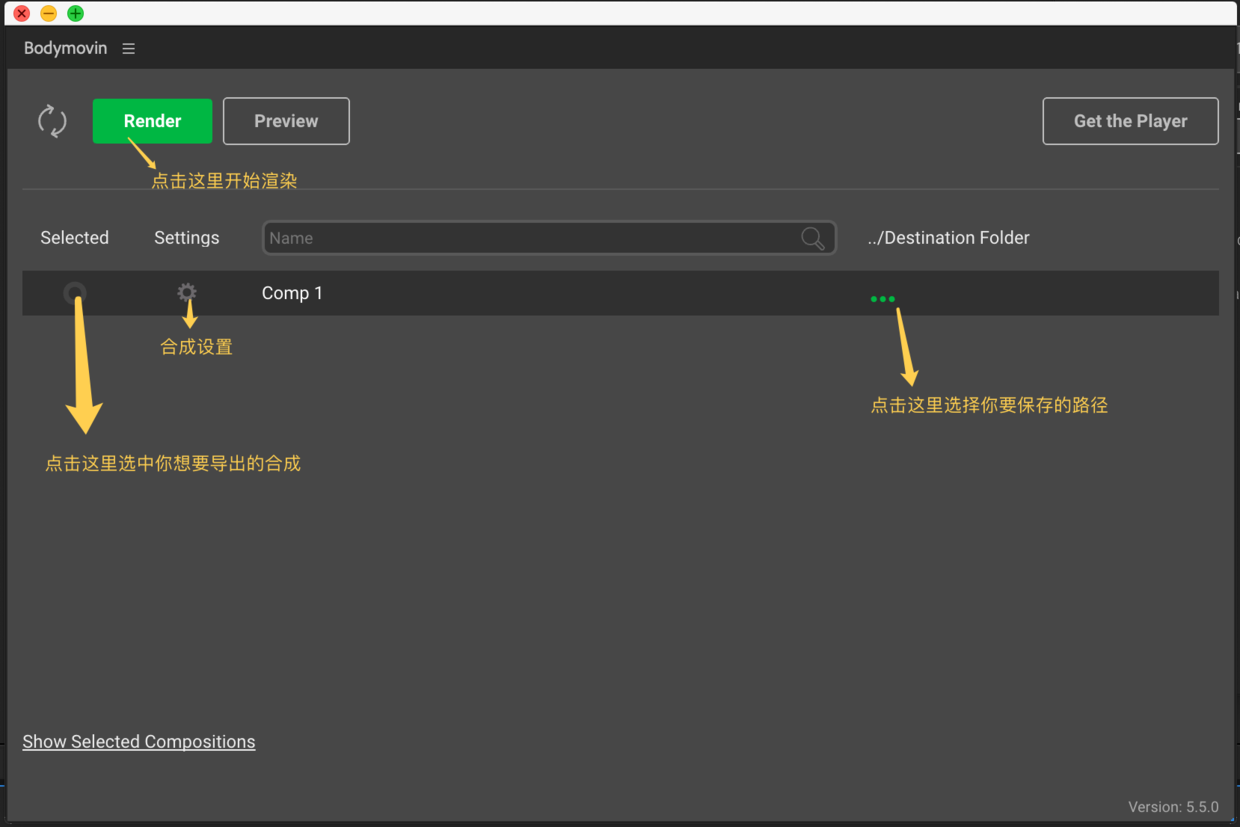This screenshot has height=827, width=1240.
Task: Click Get the Player button
Action: click(x=1130, y=121)
